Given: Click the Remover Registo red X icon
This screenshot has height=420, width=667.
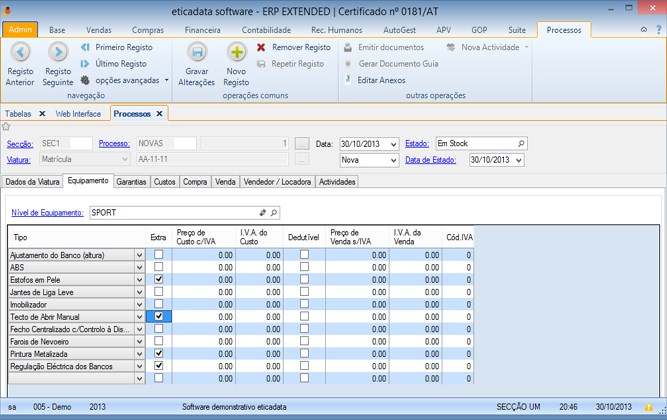Looking at the screenshot, I should (x=262, y=47).
